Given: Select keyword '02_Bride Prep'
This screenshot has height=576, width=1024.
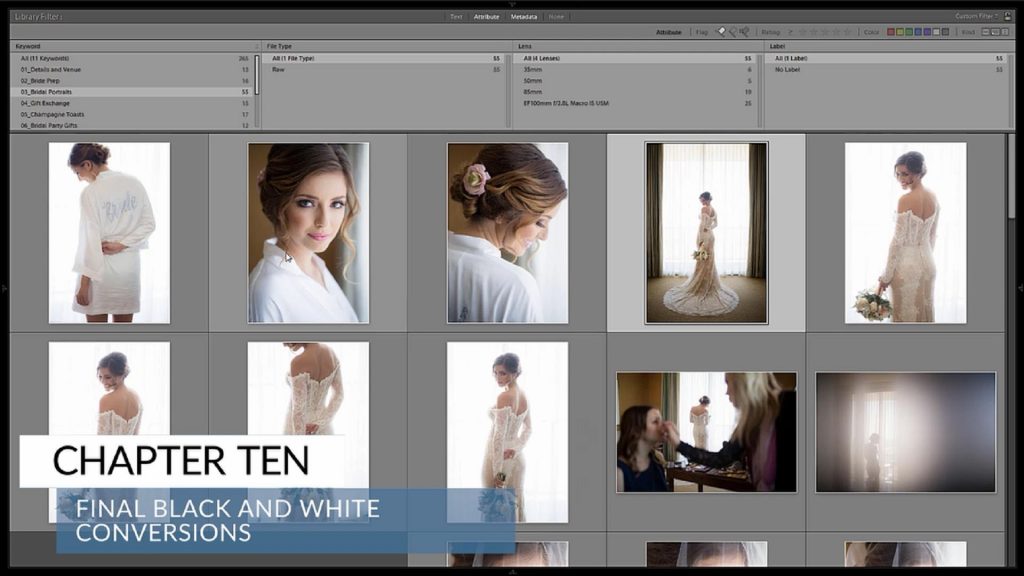Looking at the screenshot, I should pyautogui.click(x=133, y=81).
